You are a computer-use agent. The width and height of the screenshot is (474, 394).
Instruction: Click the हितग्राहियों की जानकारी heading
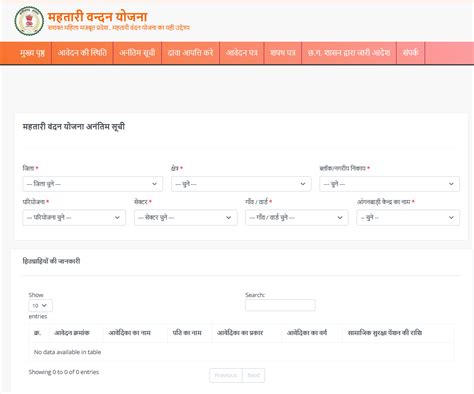(x=51, y=261)
